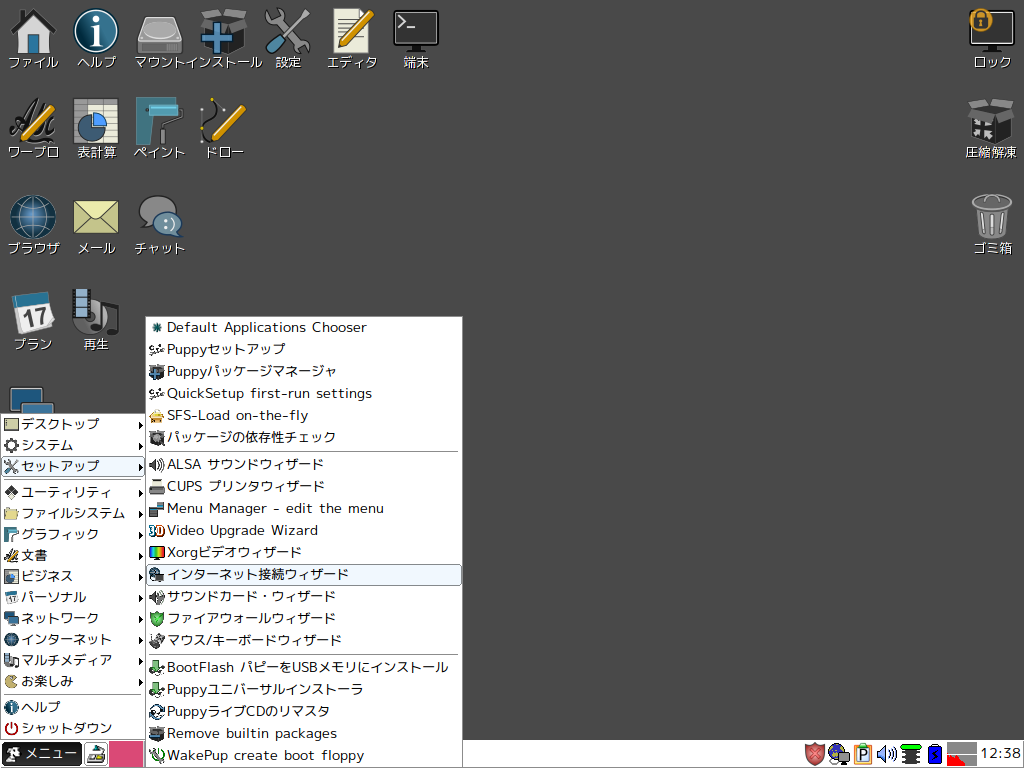Screen dimensions: 1024x768
Task: Select Video Upgrade Wizard
Action: coord(304,530)
